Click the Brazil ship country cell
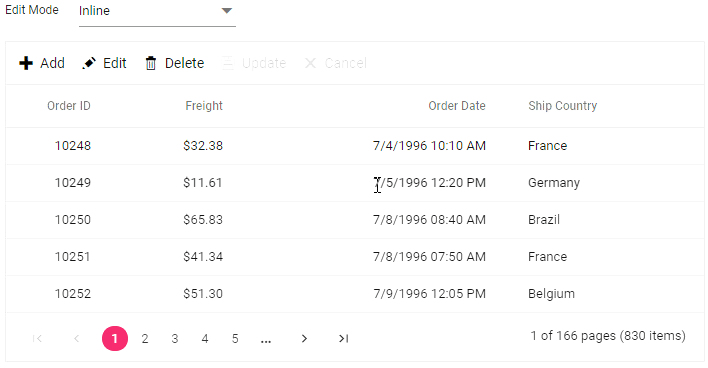The height and width of the screenshot is (368, 708). (544, 220)
